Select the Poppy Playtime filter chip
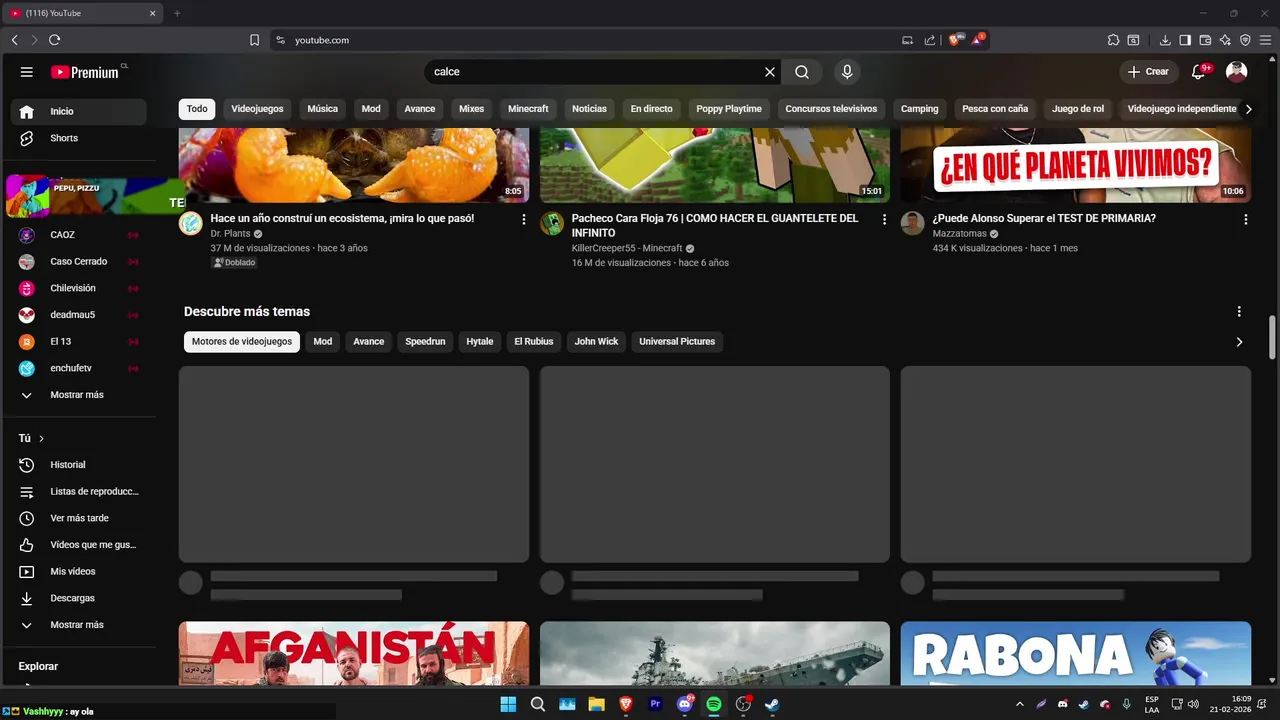The height and width of the screenshot is (720, 1280). (x=729, y=109)
